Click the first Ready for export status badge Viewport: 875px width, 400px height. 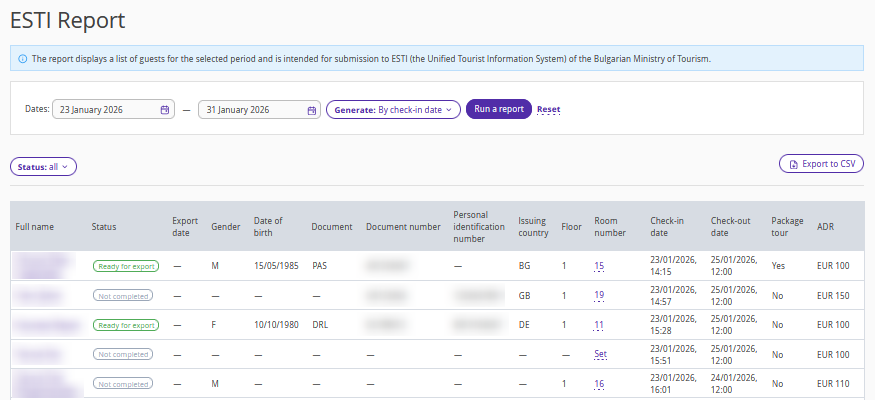pyautogui.click(x=126, y=267)
